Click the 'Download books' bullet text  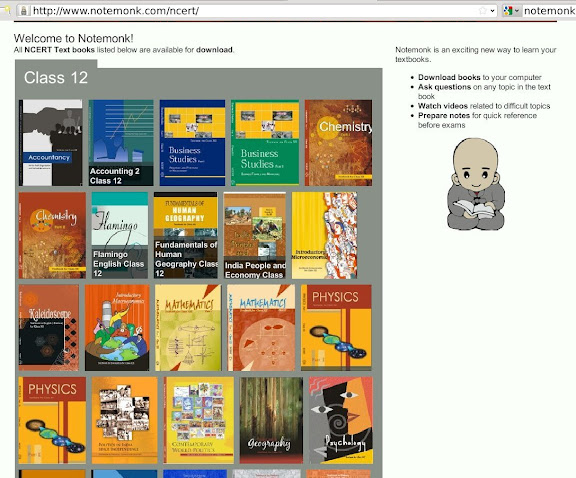tap(449, 77)
